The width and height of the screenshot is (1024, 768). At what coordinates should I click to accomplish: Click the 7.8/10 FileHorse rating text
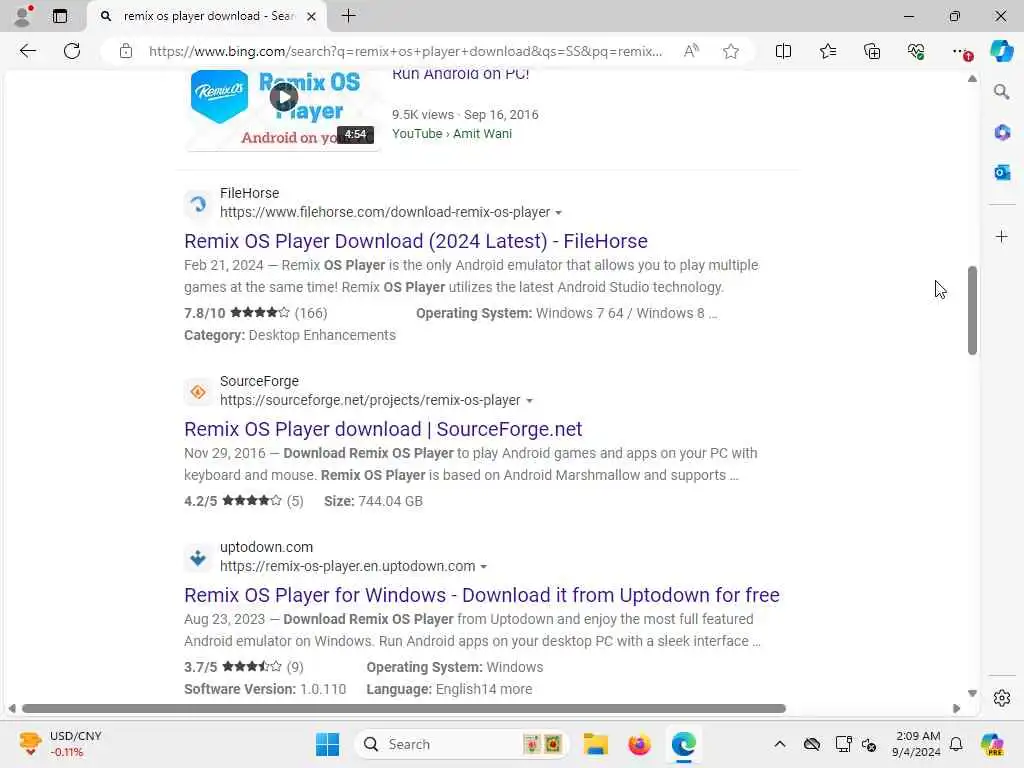(204, 313)
